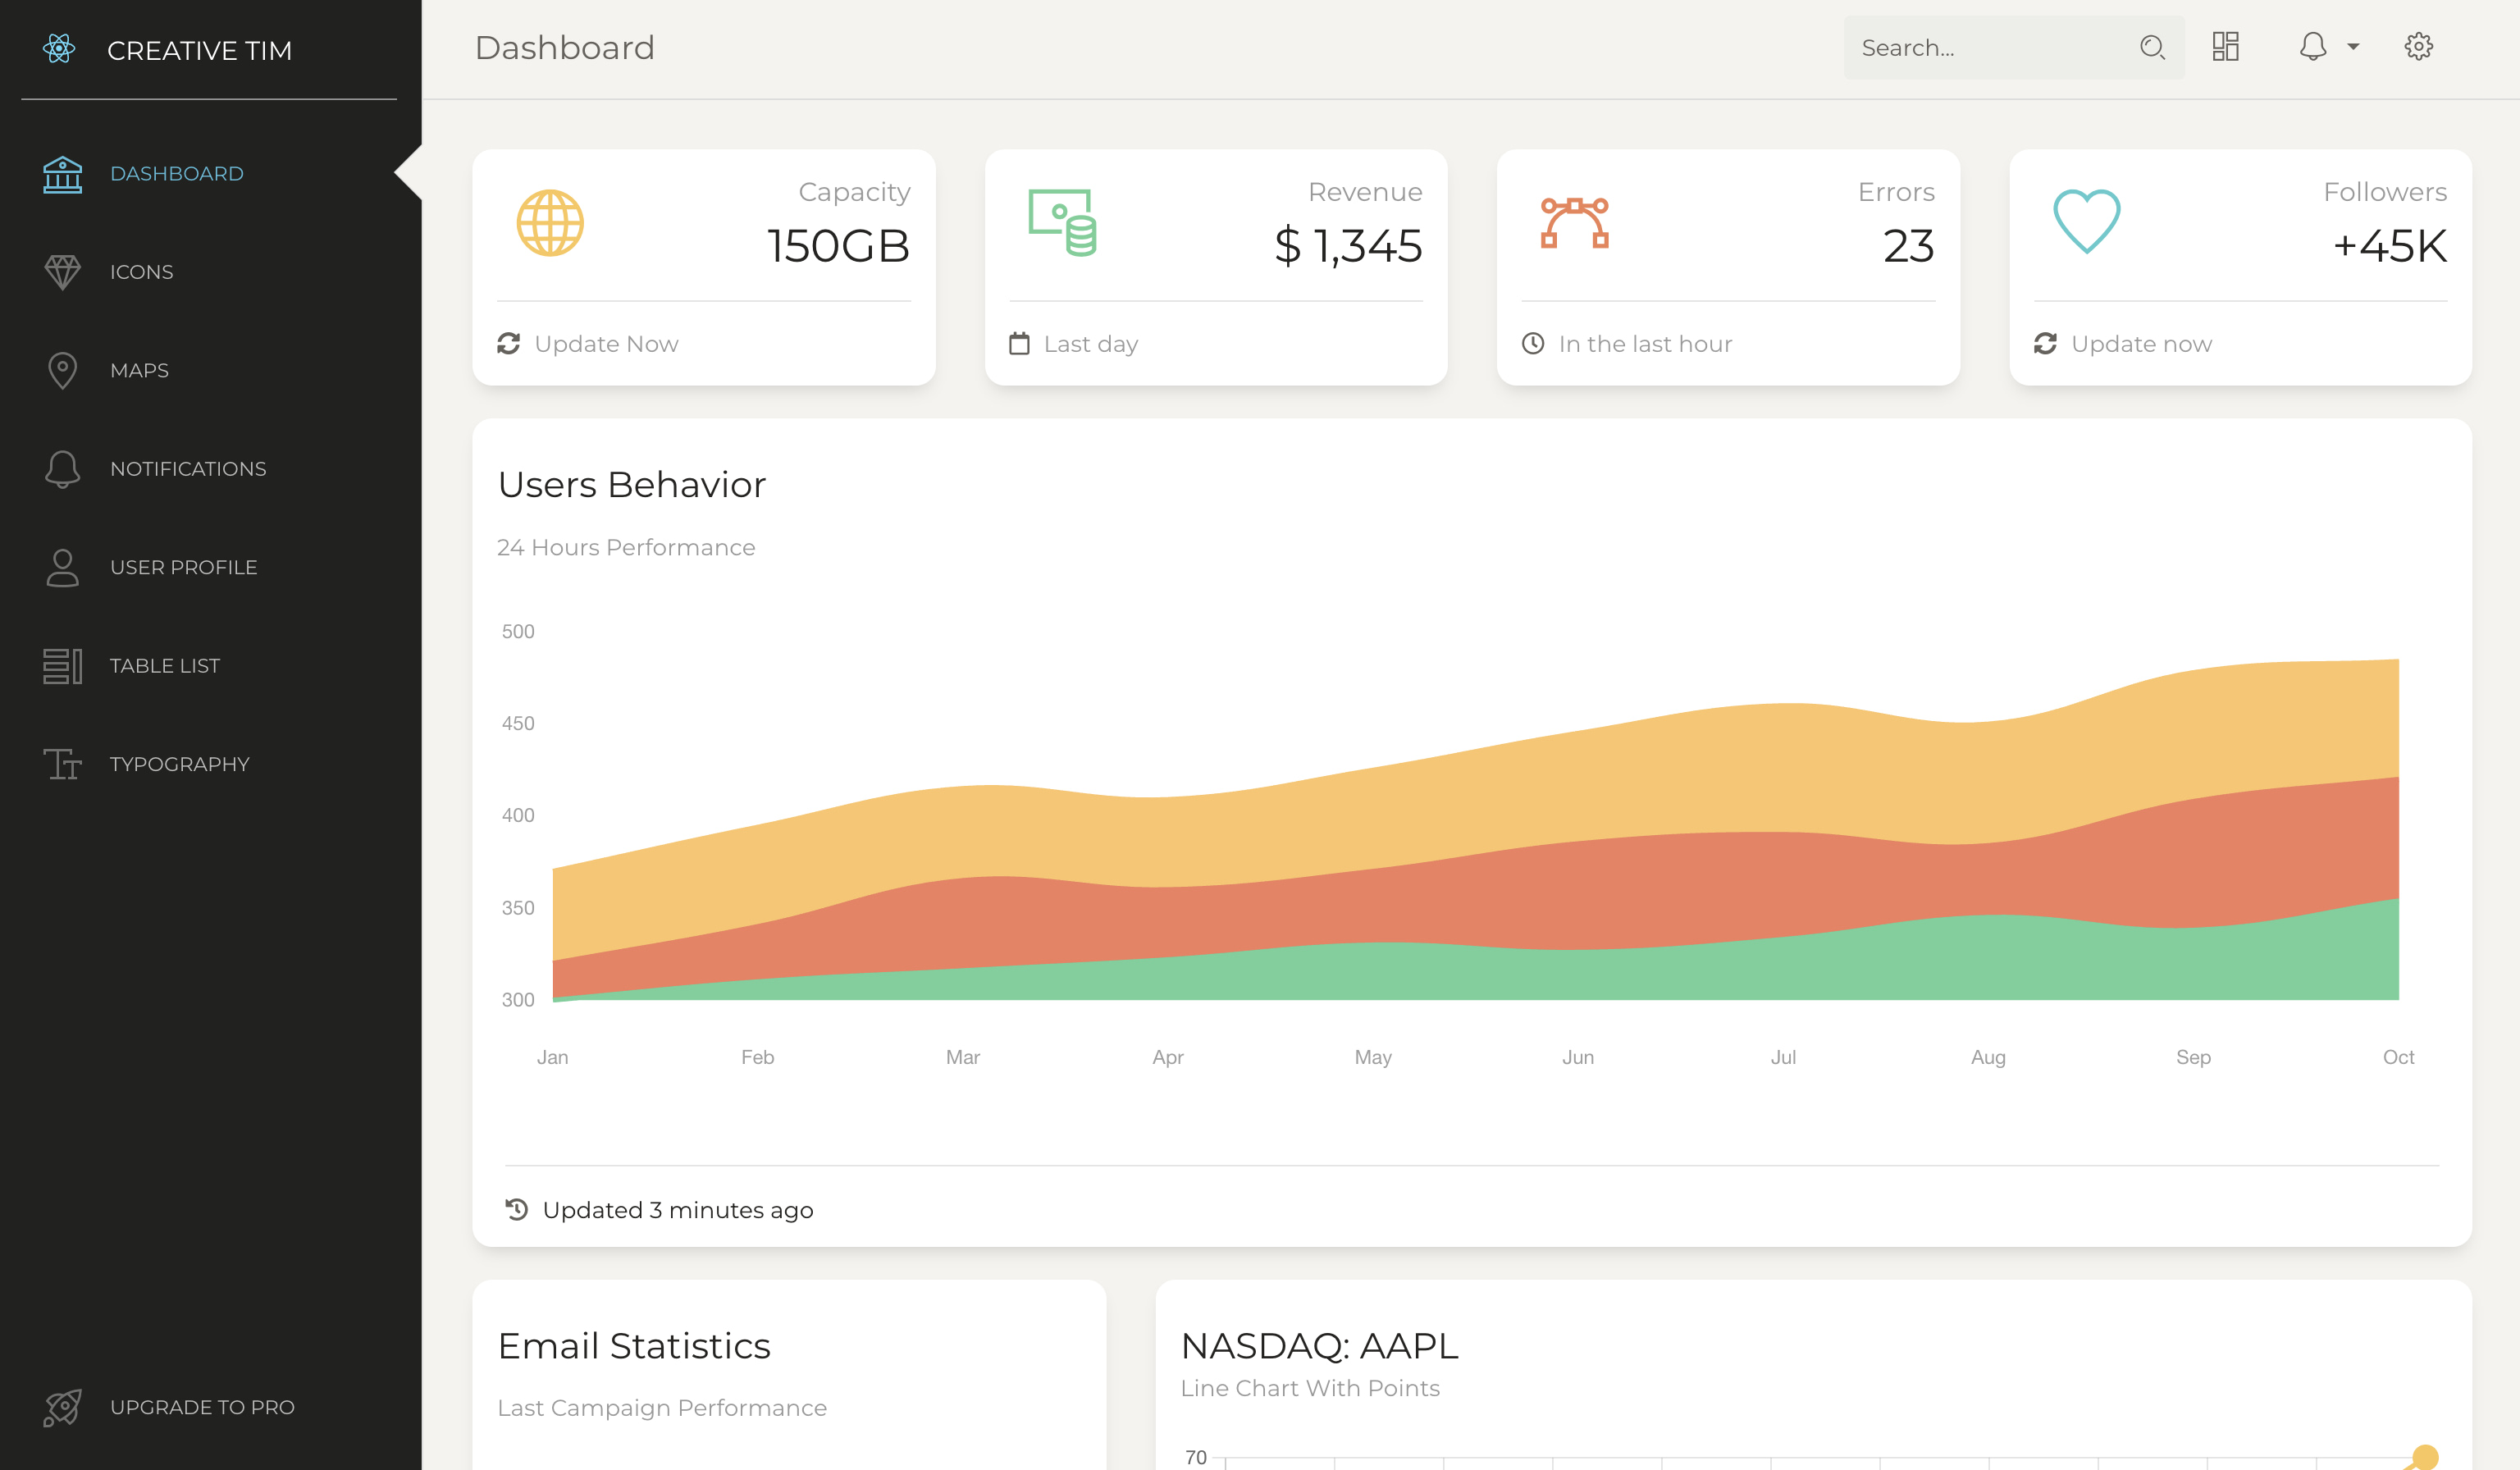Select Typography in the sidebar
The width and height of the screenshot is (2520, 1470).
point(179,763)
